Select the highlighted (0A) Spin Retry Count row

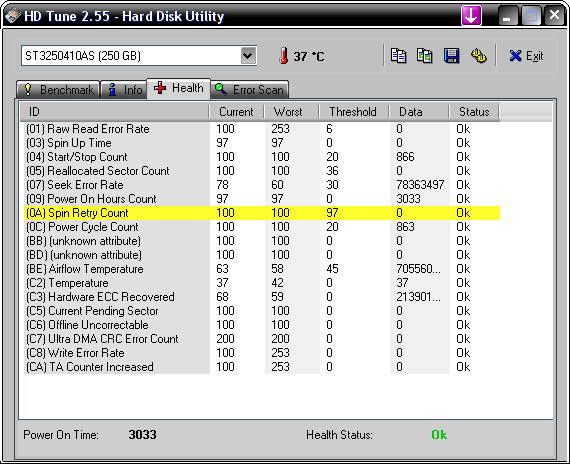point(262,213)
